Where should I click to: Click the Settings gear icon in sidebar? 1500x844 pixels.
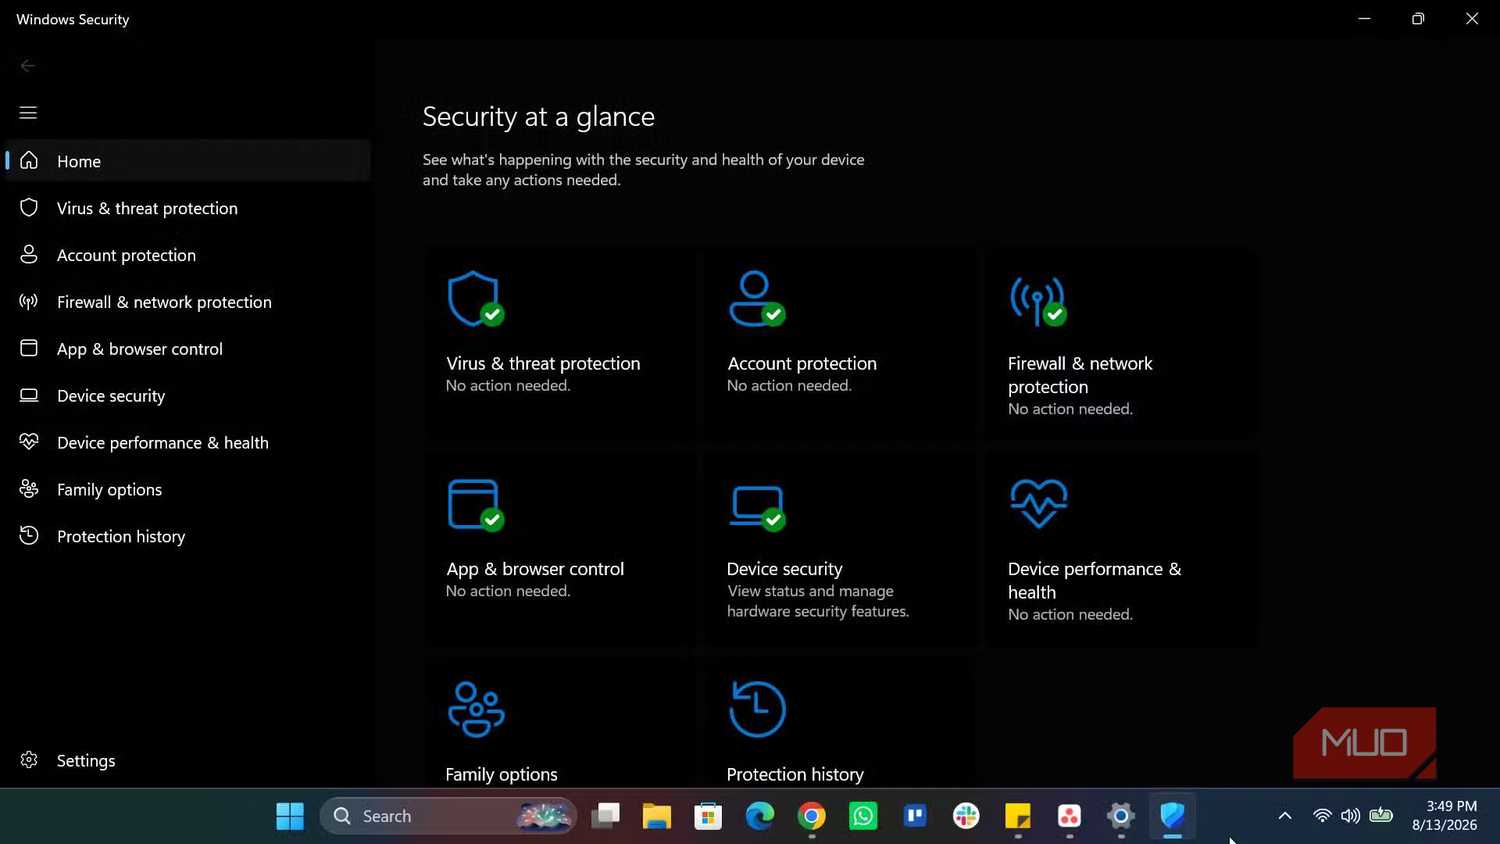tap(29, 760)
